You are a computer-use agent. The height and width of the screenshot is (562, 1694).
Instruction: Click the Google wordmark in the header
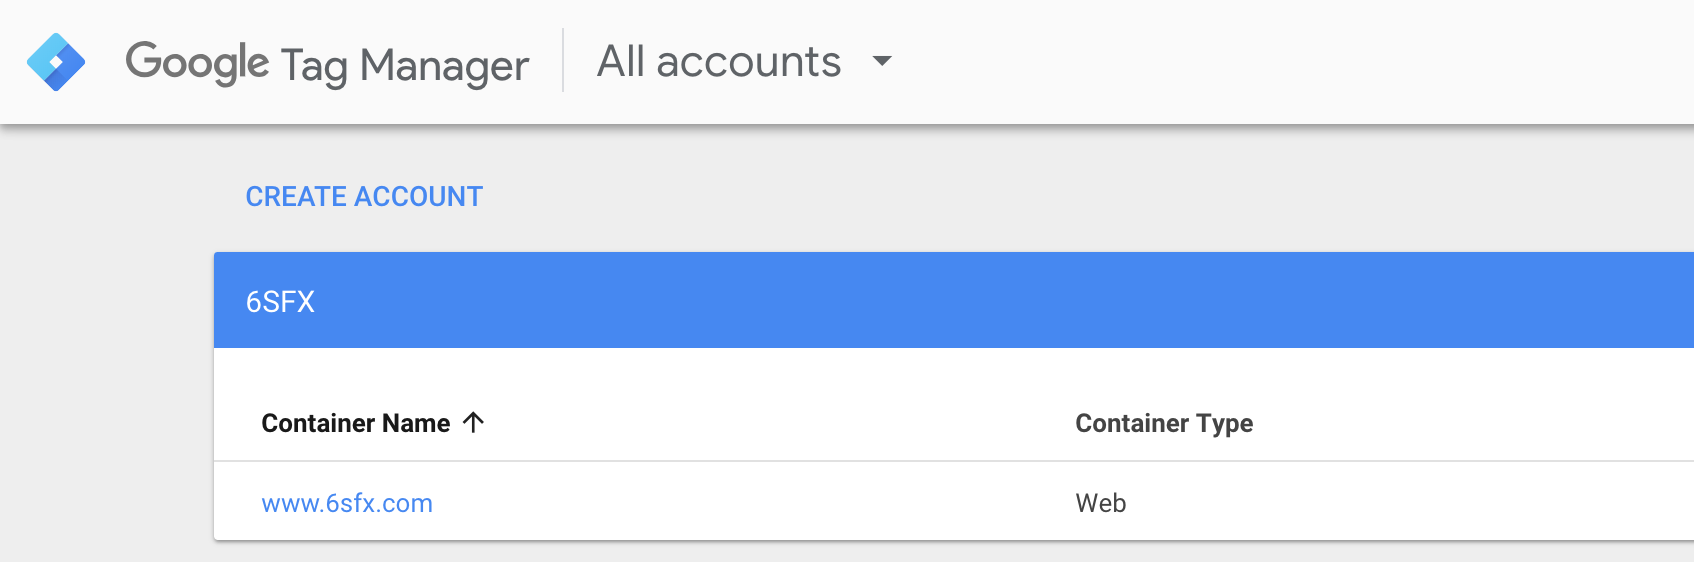coord(197,62)
